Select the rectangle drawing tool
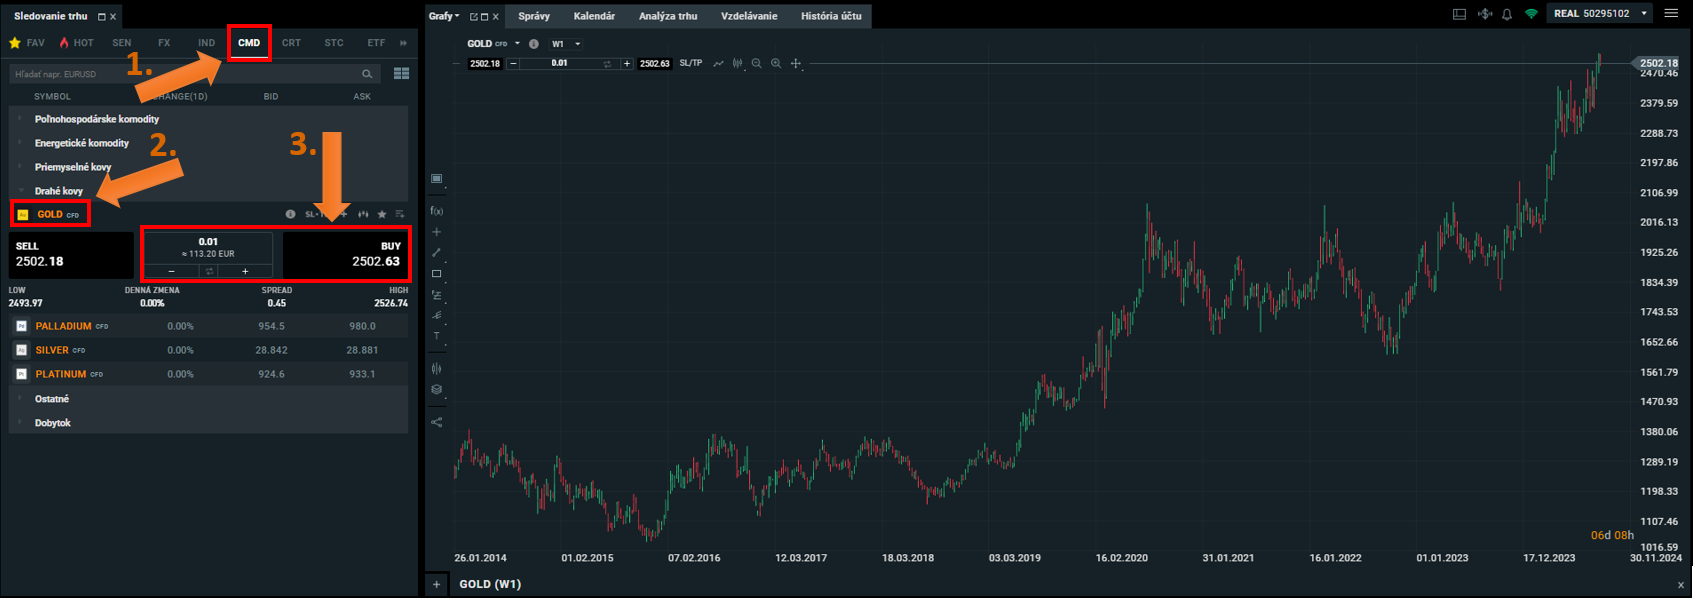 (436, 274)
